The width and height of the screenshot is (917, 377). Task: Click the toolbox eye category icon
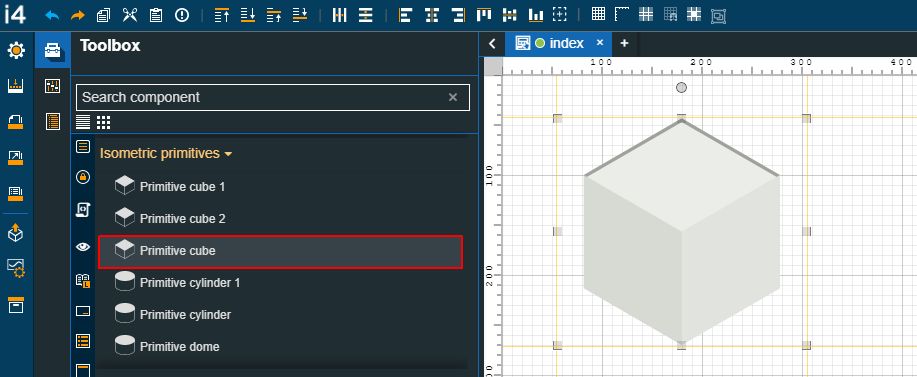[x=83, y=247]
